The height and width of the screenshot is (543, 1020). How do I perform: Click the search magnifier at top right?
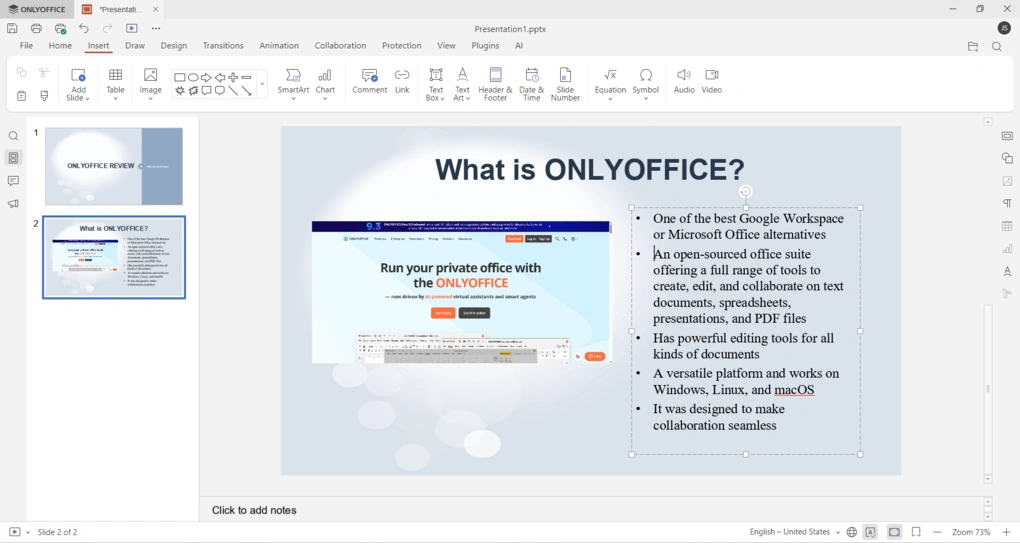(997, 46)
